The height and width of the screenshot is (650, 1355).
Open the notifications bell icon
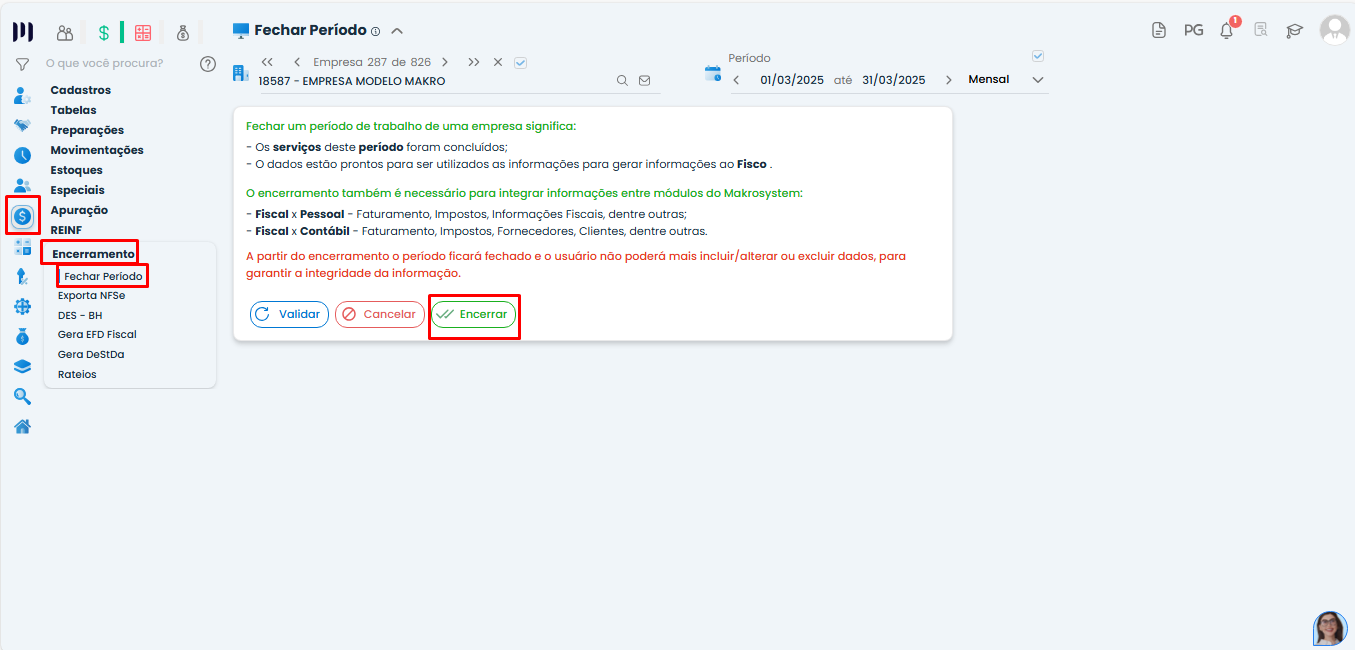(x=1227, y=30)
